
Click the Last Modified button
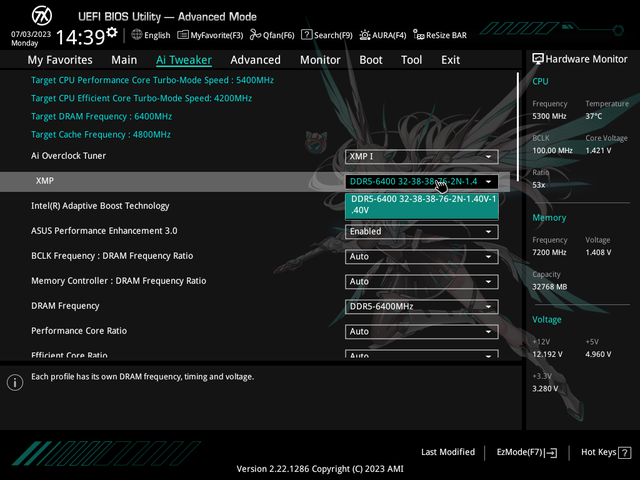tap(448, 452)
